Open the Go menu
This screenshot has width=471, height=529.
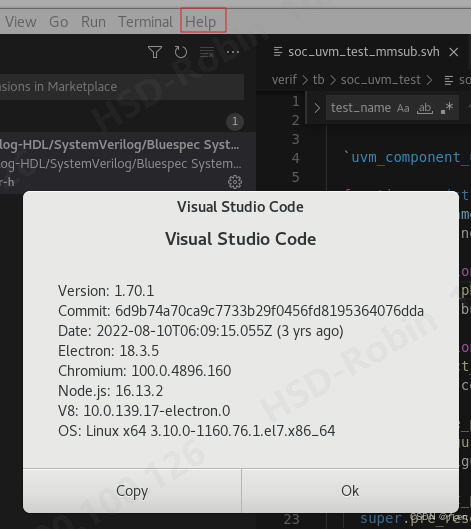point(59,22)
